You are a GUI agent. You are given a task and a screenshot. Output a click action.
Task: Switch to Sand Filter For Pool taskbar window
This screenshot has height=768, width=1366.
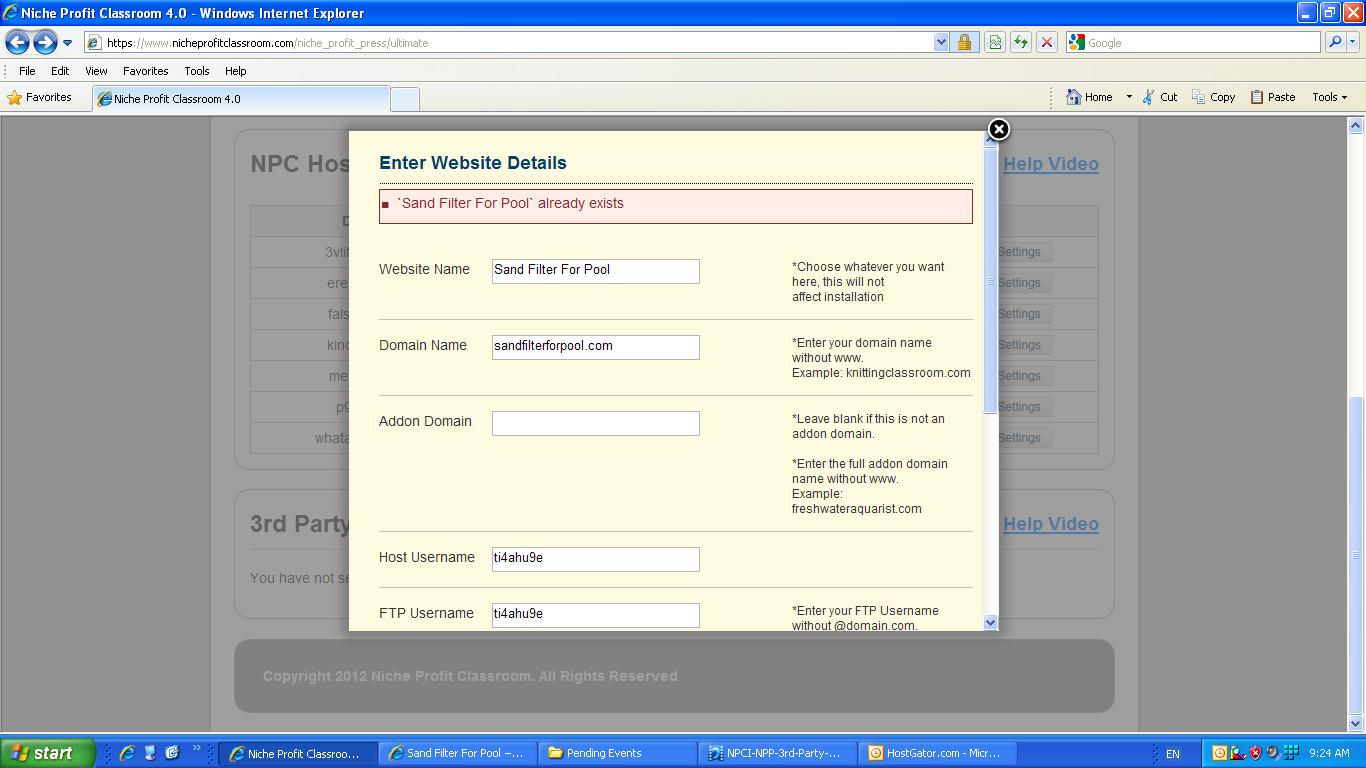[457, 753]
